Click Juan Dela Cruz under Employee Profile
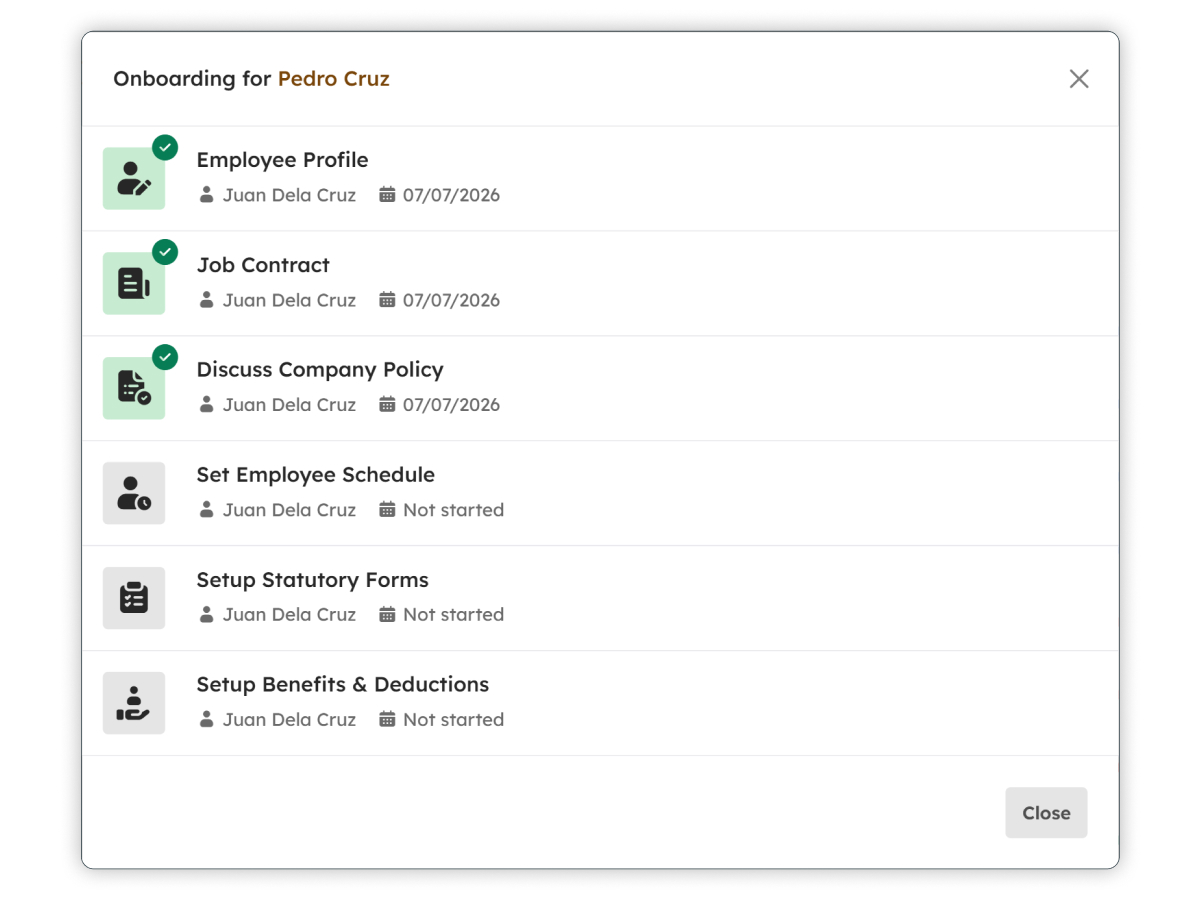The height and width of the screenshot is (900, 1201). 289,195
